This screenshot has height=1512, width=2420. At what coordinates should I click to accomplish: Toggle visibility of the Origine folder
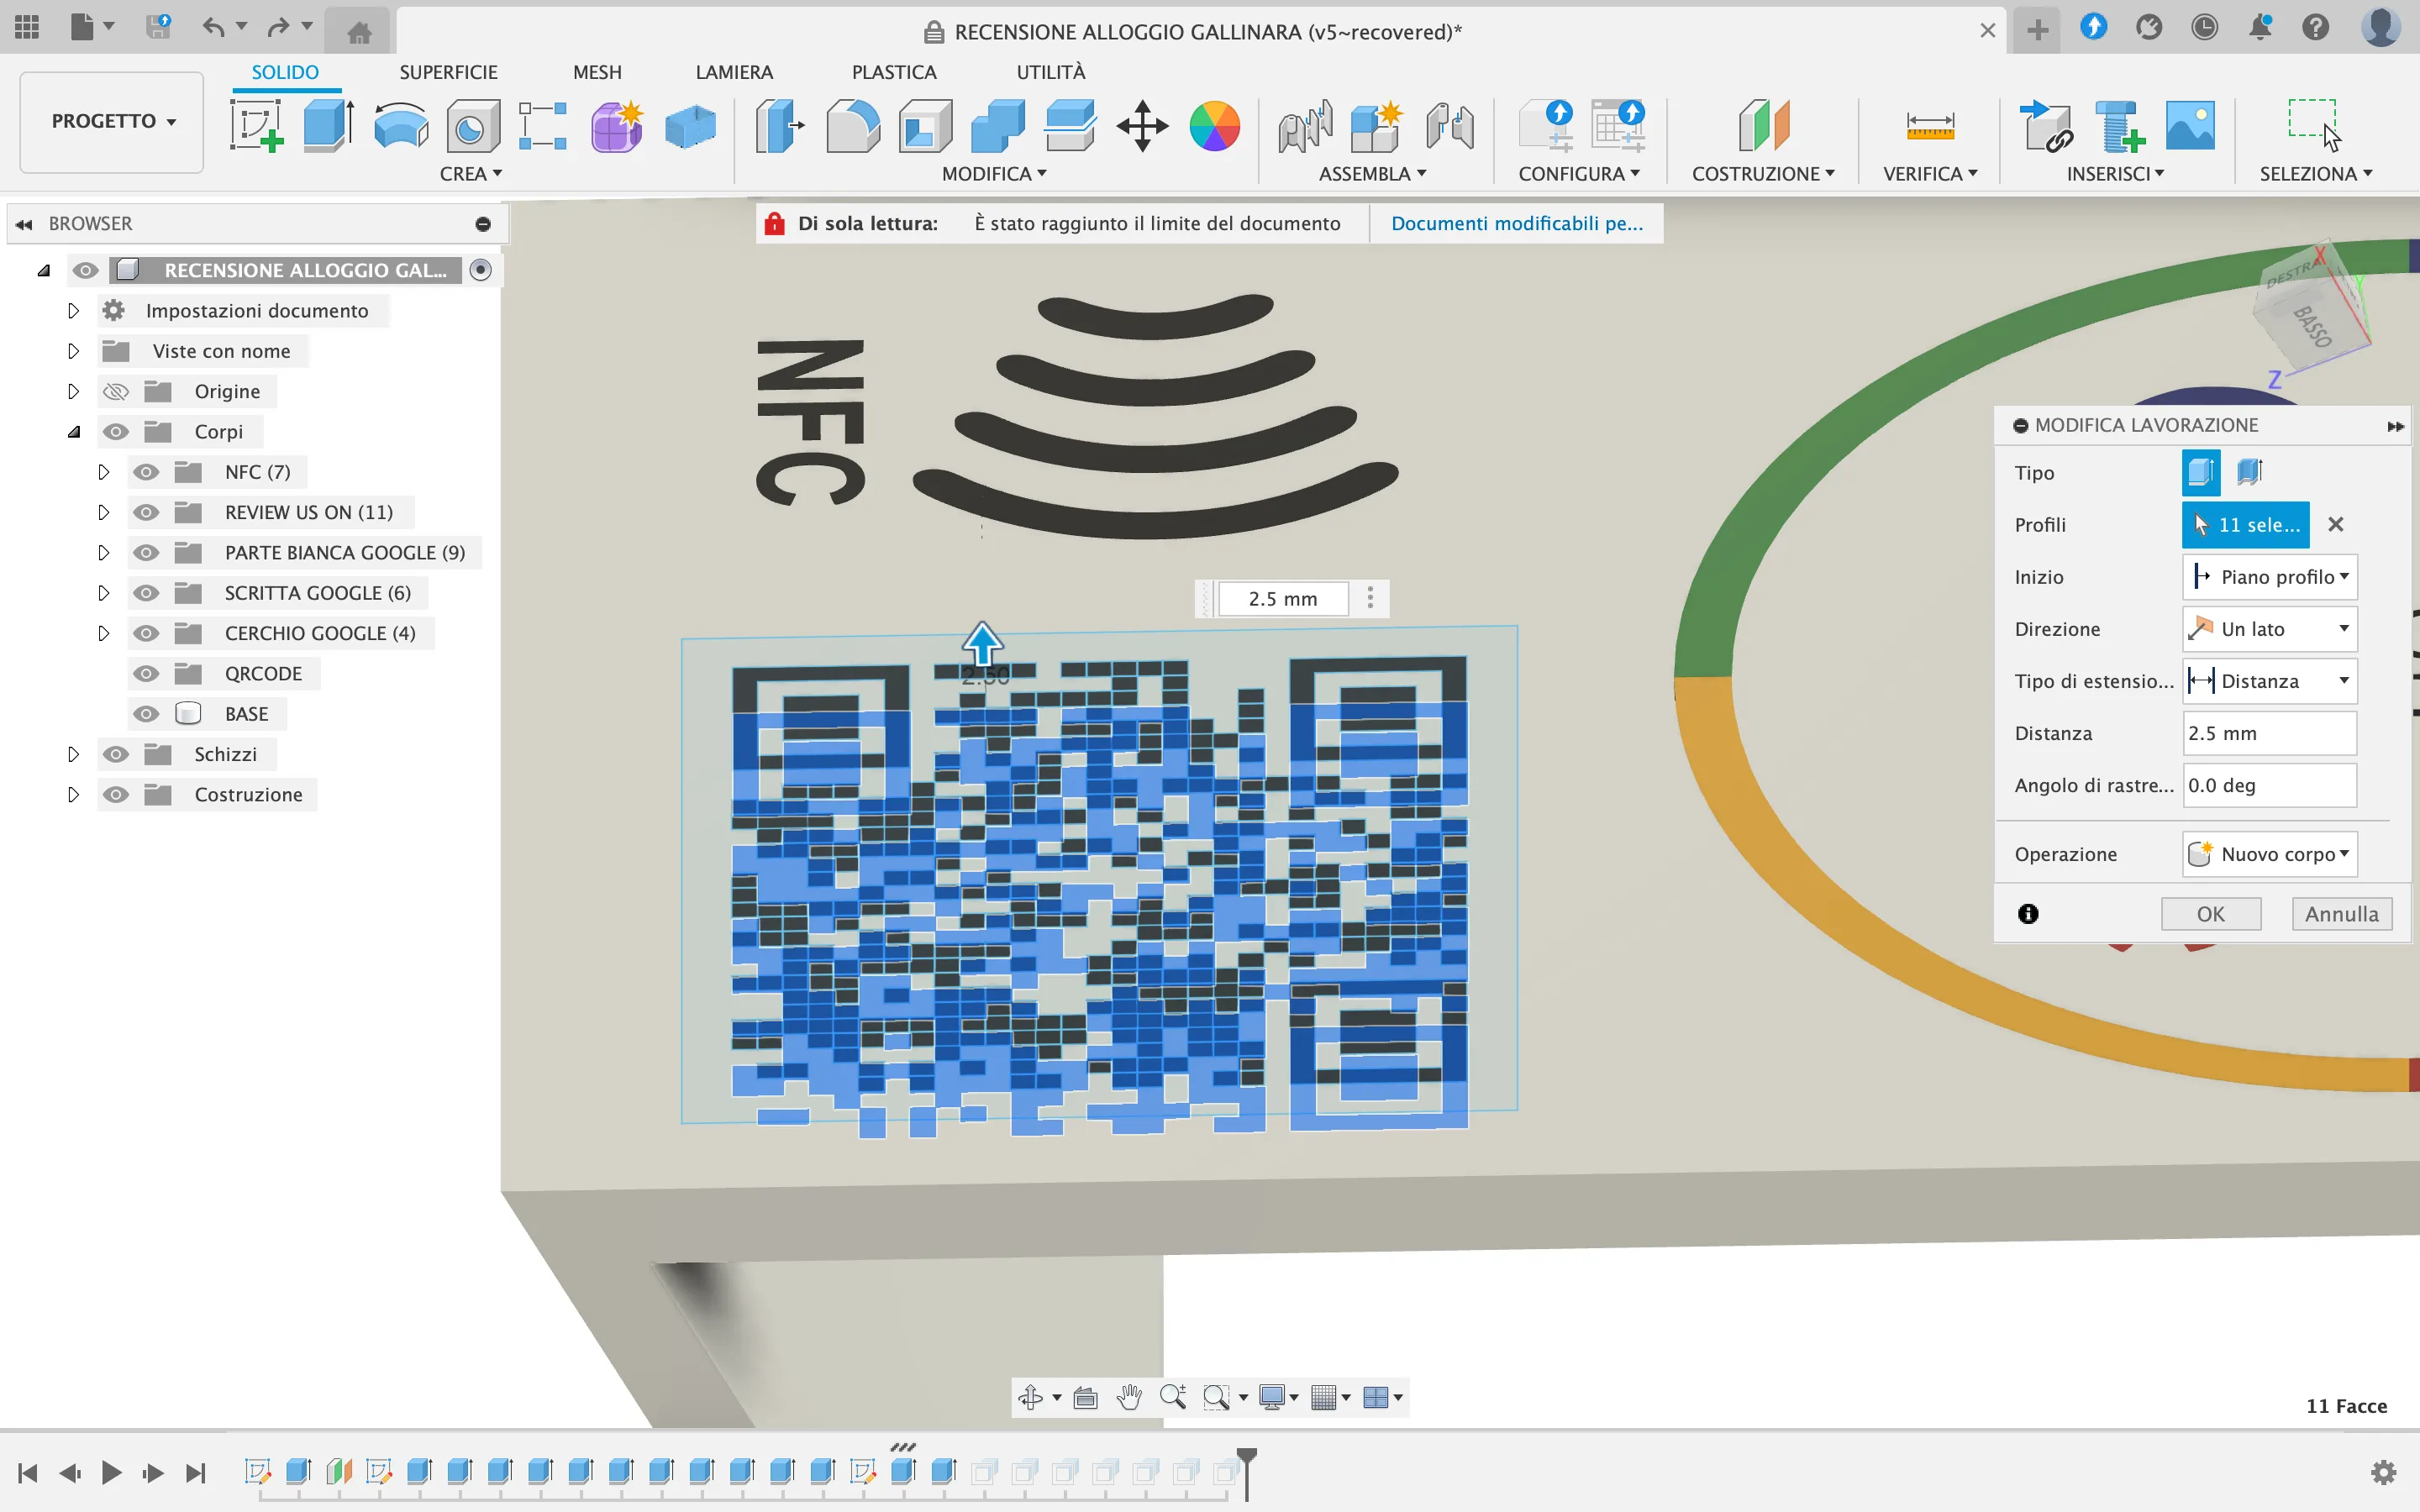click(116, 391)
